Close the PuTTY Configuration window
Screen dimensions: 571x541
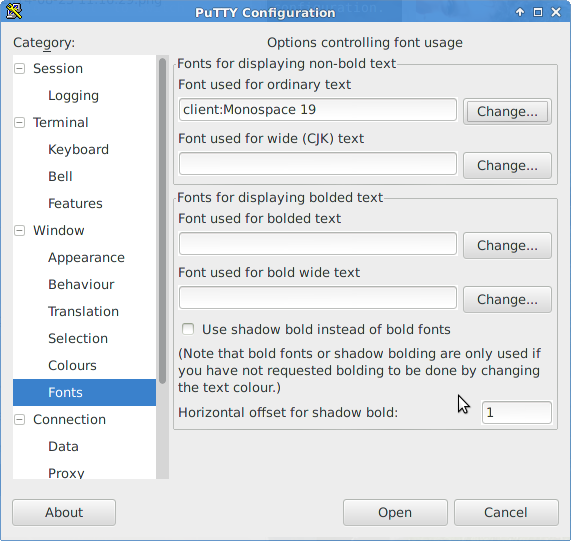556,12
